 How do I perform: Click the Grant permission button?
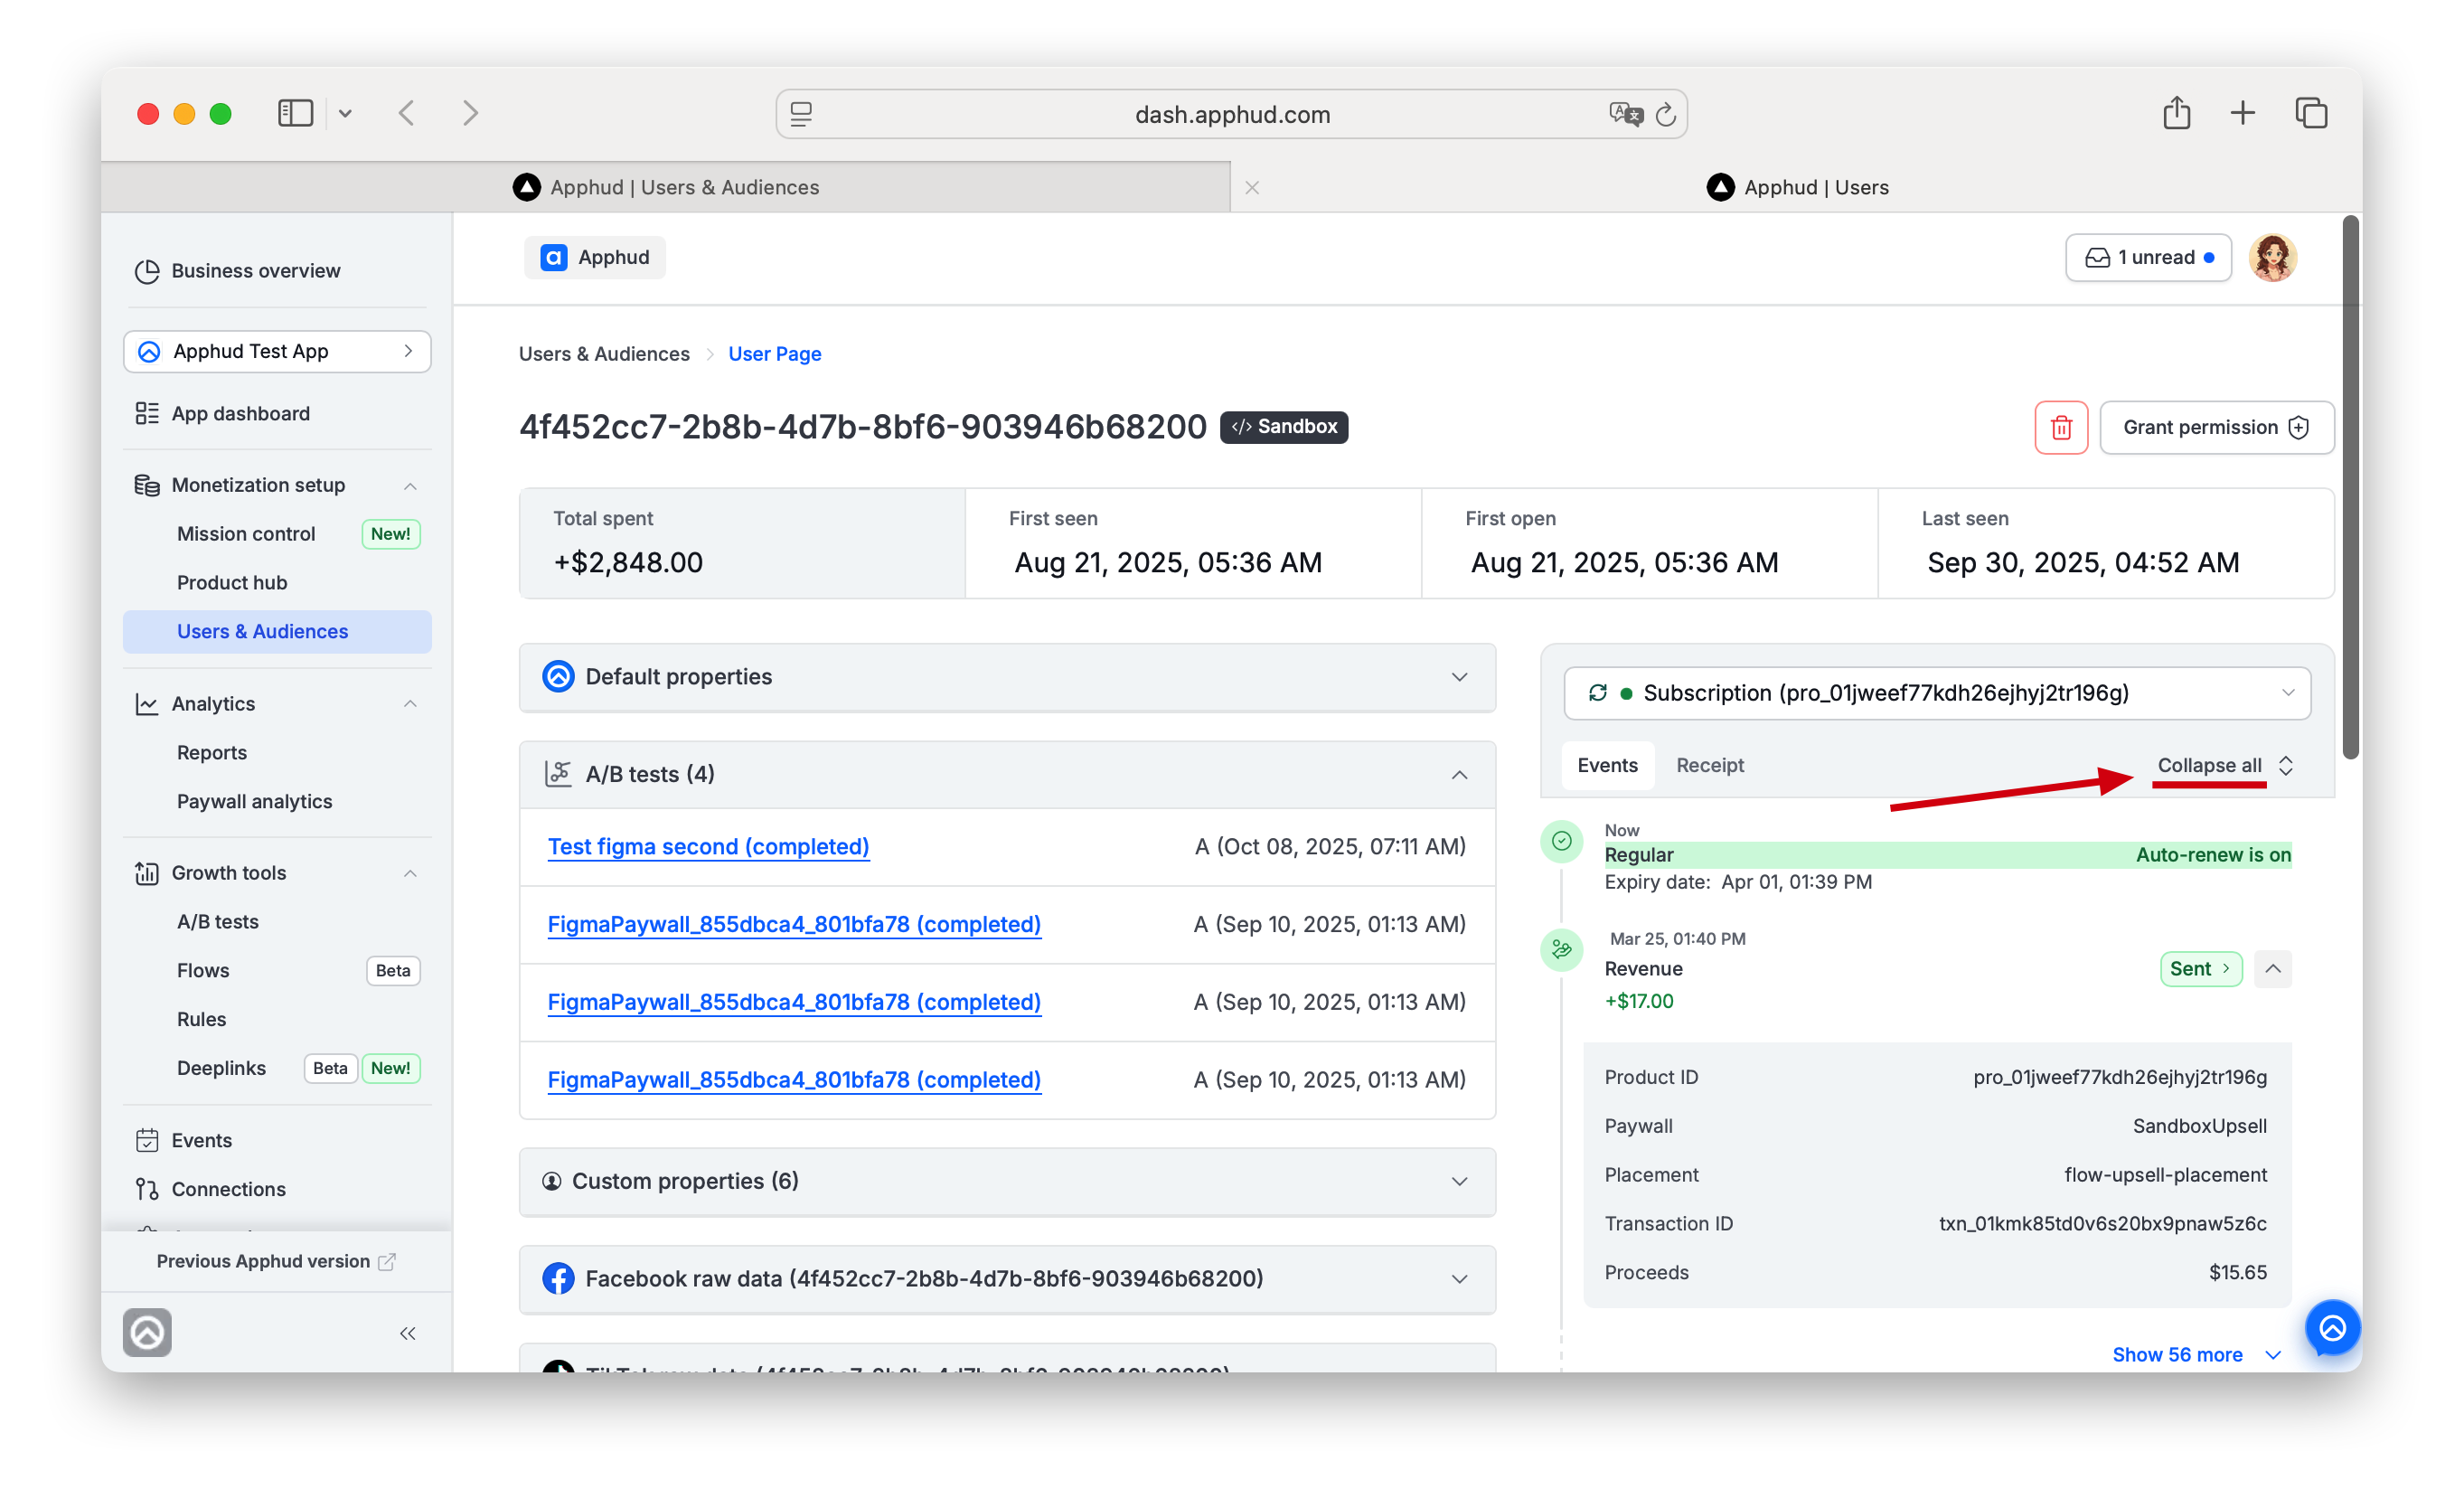[x=2216, y=428]
